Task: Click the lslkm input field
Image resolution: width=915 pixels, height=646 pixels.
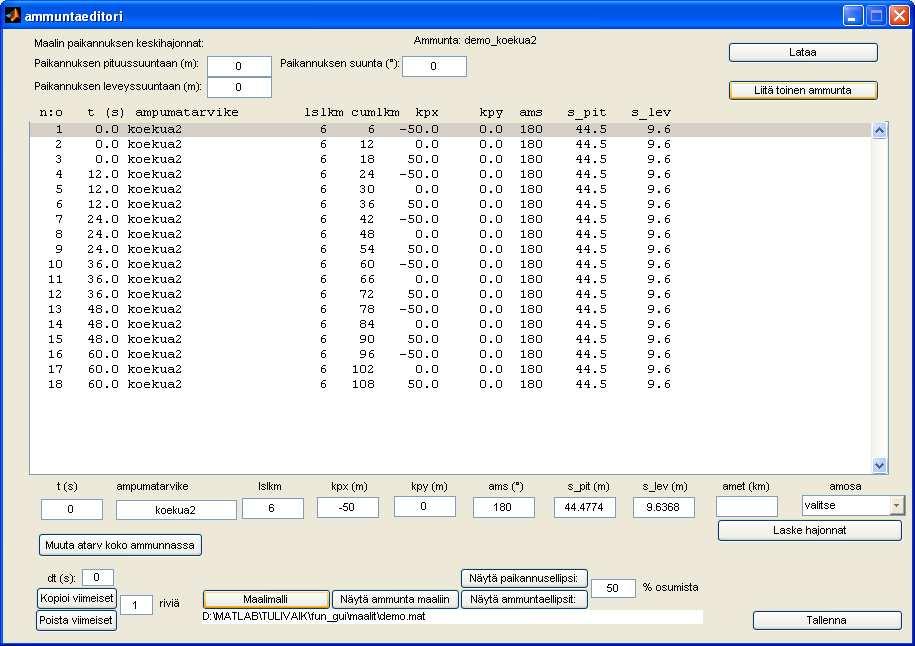Action: pos(273,508)
